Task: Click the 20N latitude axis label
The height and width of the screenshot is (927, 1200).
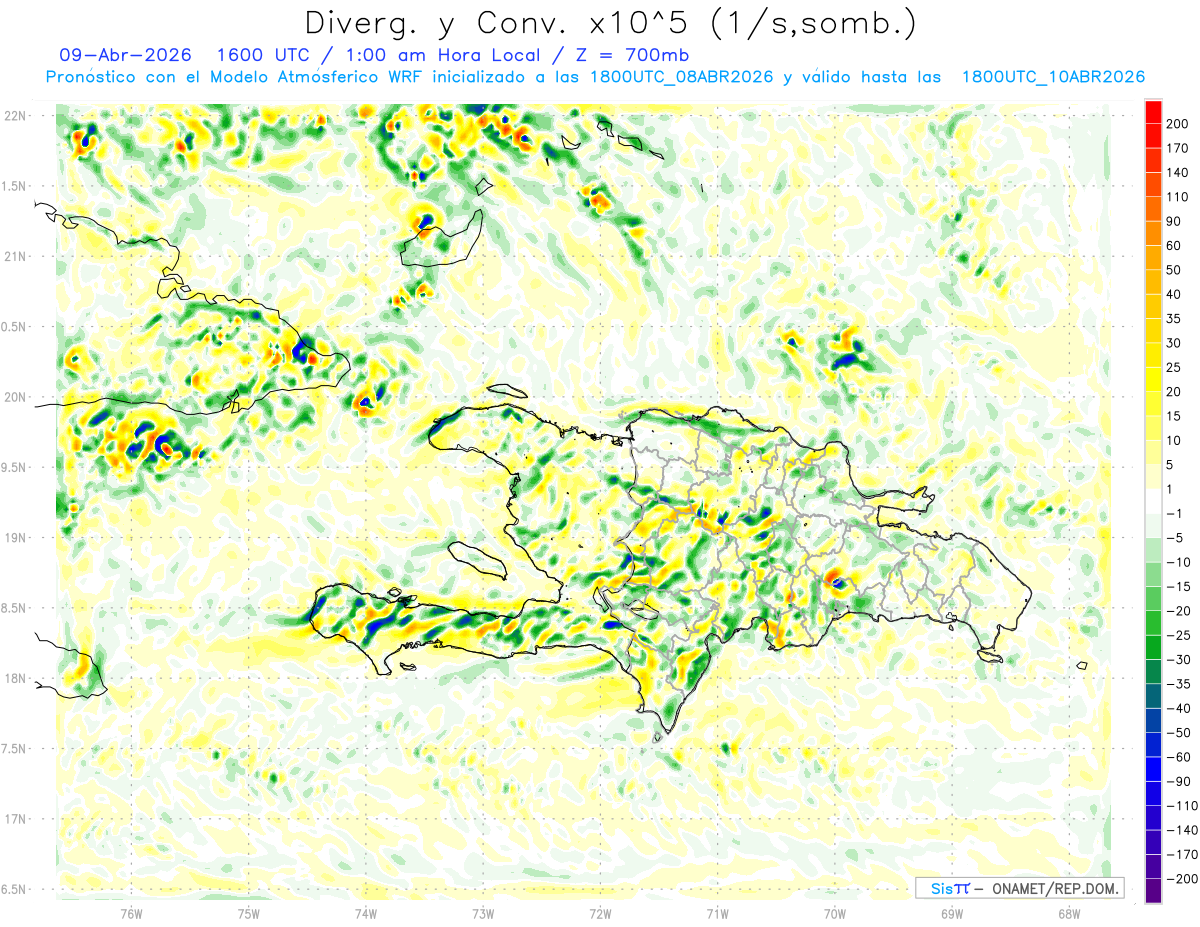Action: tap(14, 397)
